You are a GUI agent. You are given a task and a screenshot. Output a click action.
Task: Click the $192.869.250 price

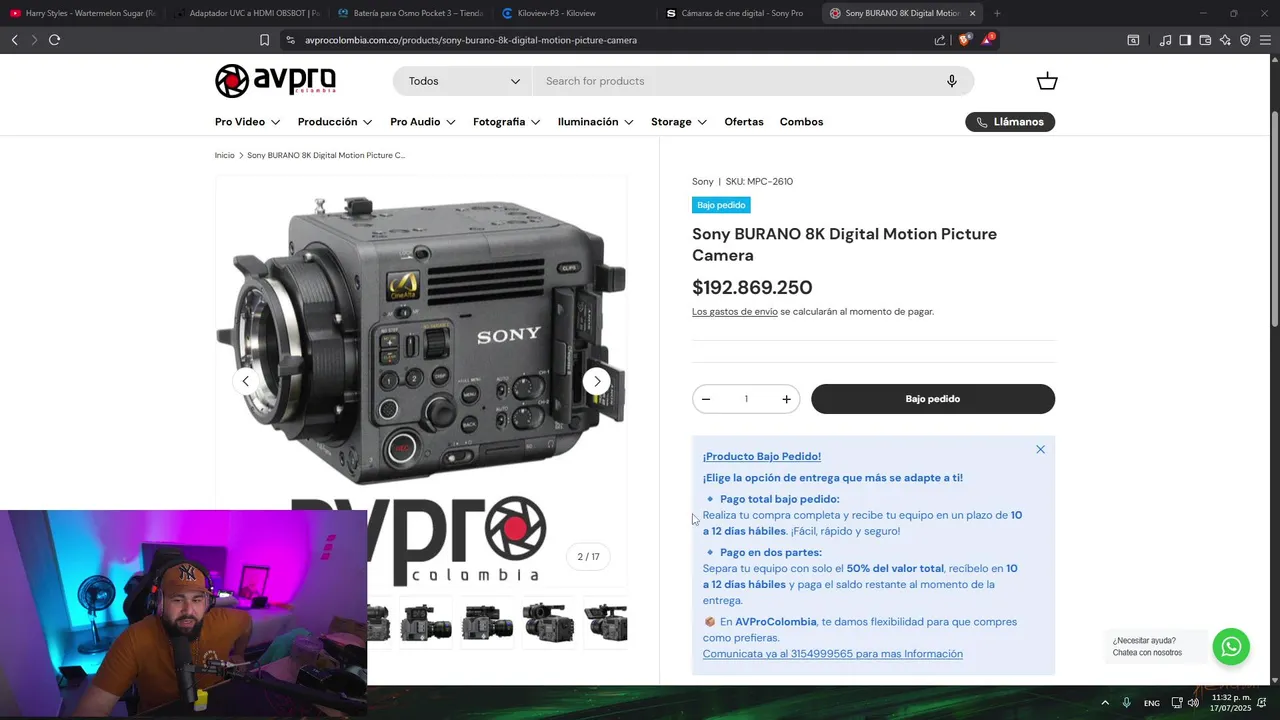pos(752,288)
